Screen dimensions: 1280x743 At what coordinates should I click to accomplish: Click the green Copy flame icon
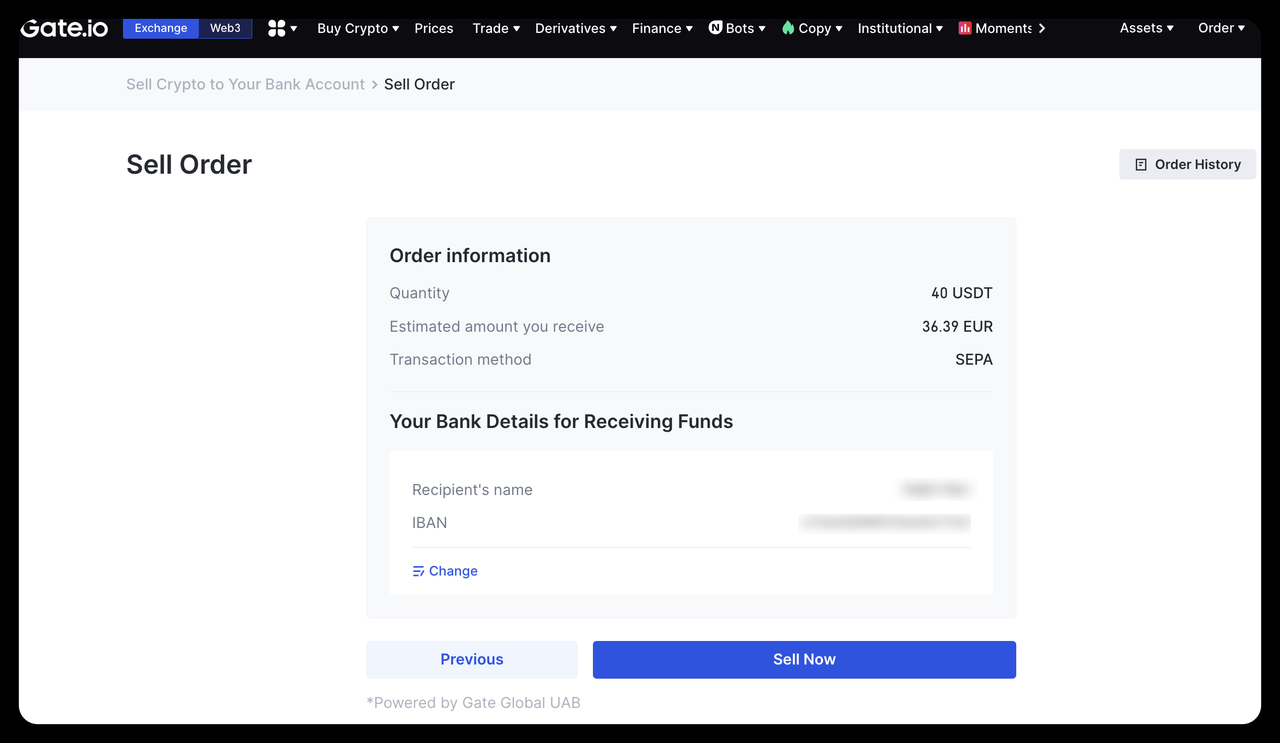pos(788,28)
